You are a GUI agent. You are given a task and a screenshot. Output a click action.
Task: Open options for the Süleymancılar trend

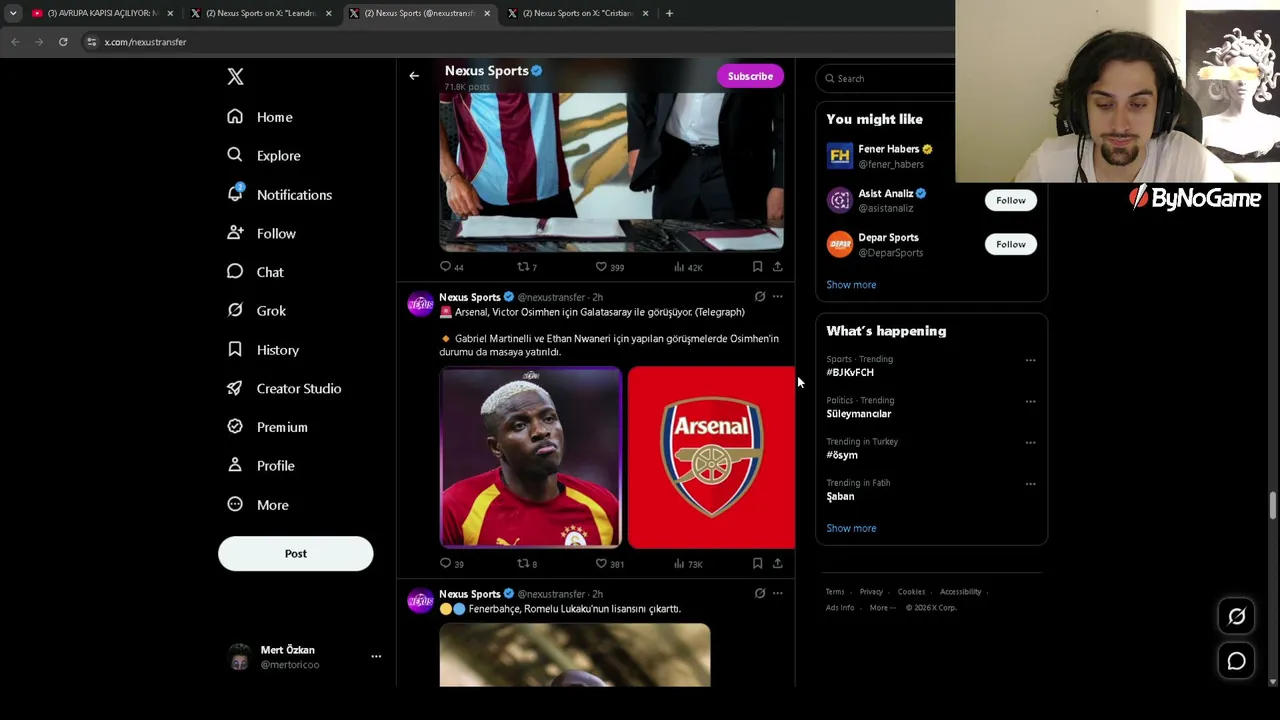[x=1030, y=402]
